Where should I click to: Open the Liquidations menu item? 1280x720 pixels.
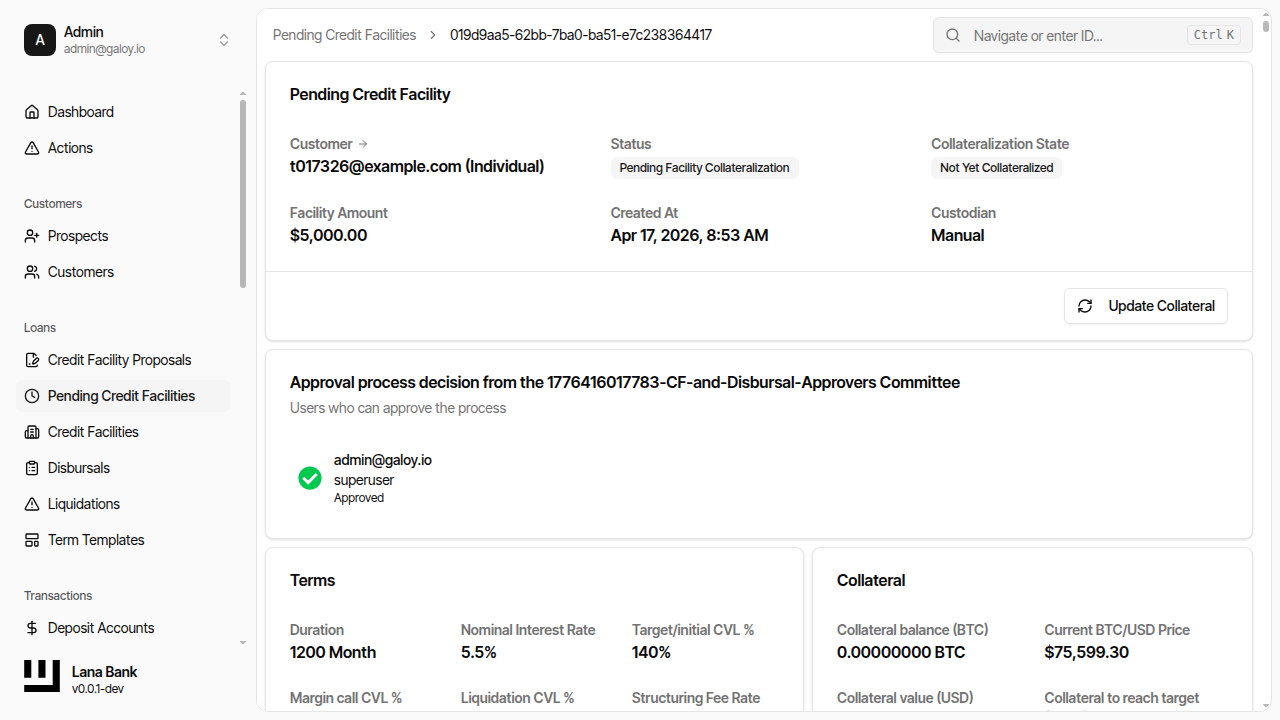[84, 504]
